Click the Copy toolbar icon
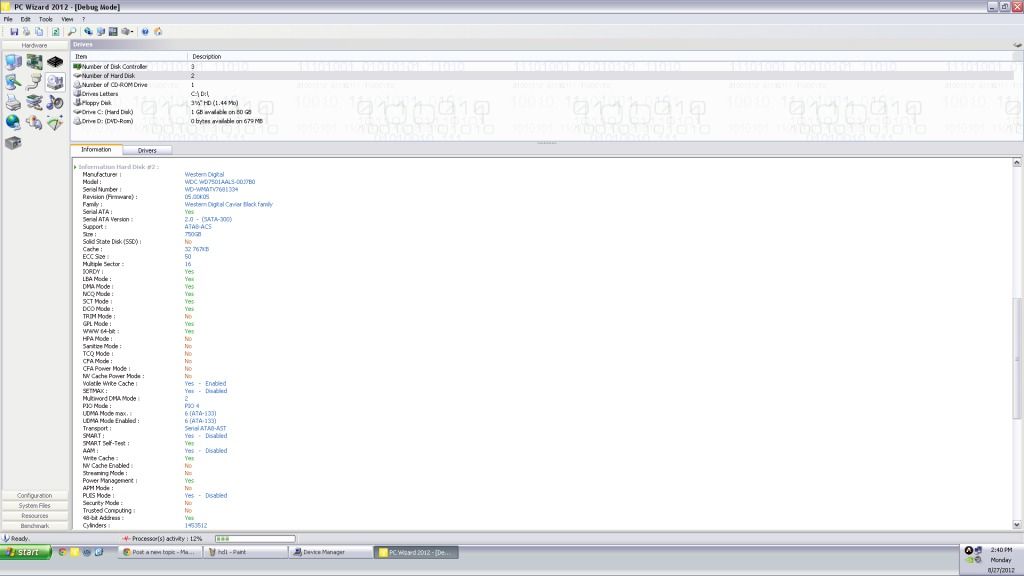The image size is (1024, 576). pyautogui.click(x=39, y=31)
